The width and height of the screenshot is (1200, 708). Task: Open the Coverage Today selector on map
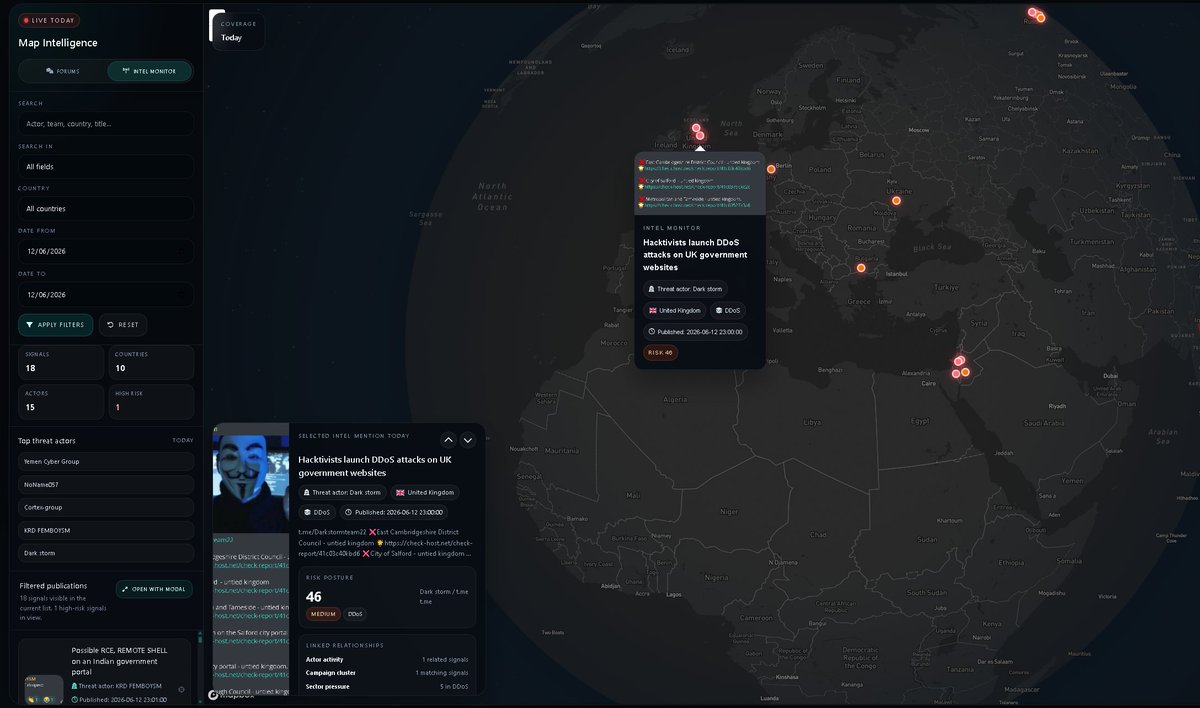239,30
